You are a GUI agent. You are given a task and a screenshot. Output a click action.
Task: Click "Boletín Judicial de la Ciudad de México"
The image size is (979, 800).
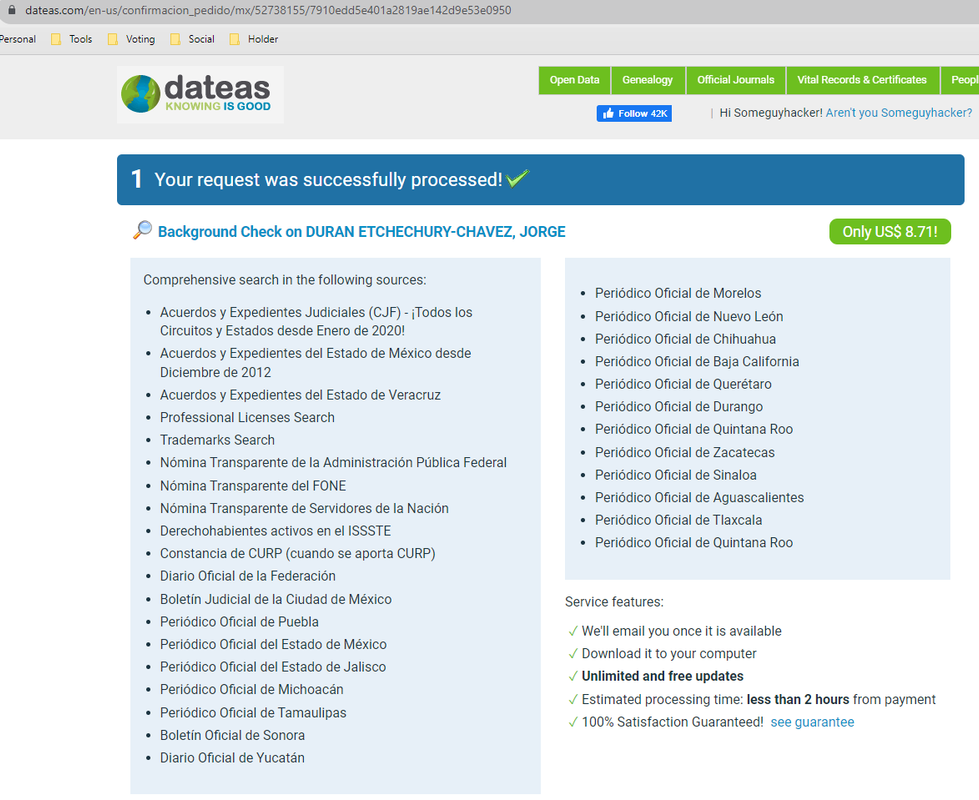pos(276,599)
